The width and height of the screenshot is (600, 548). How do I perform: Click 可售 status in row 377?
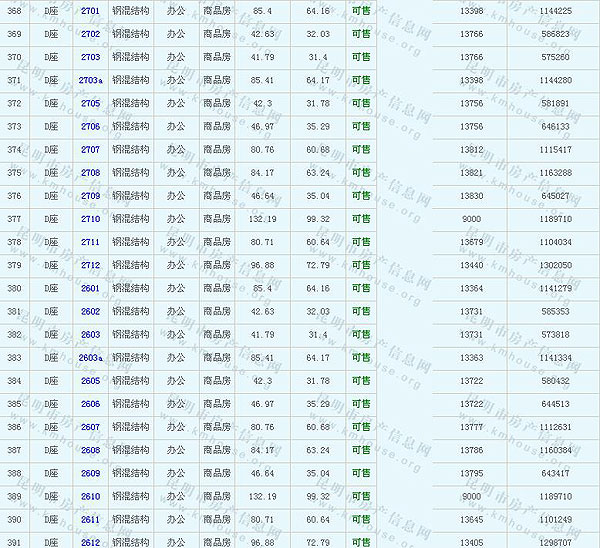pos(360,218)
